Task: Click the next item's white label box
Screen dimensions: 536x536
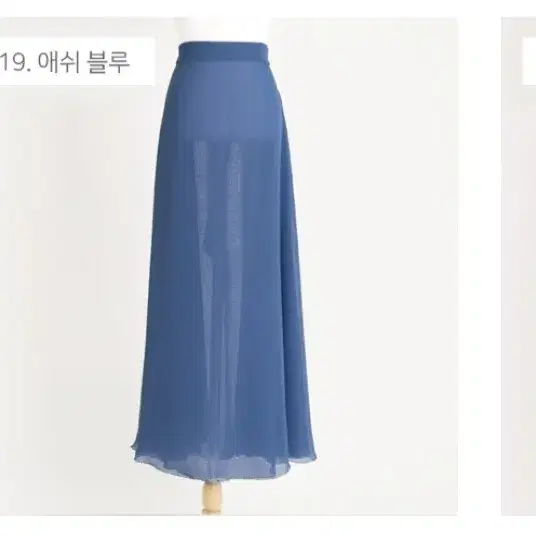Action: tap(529, 62)
